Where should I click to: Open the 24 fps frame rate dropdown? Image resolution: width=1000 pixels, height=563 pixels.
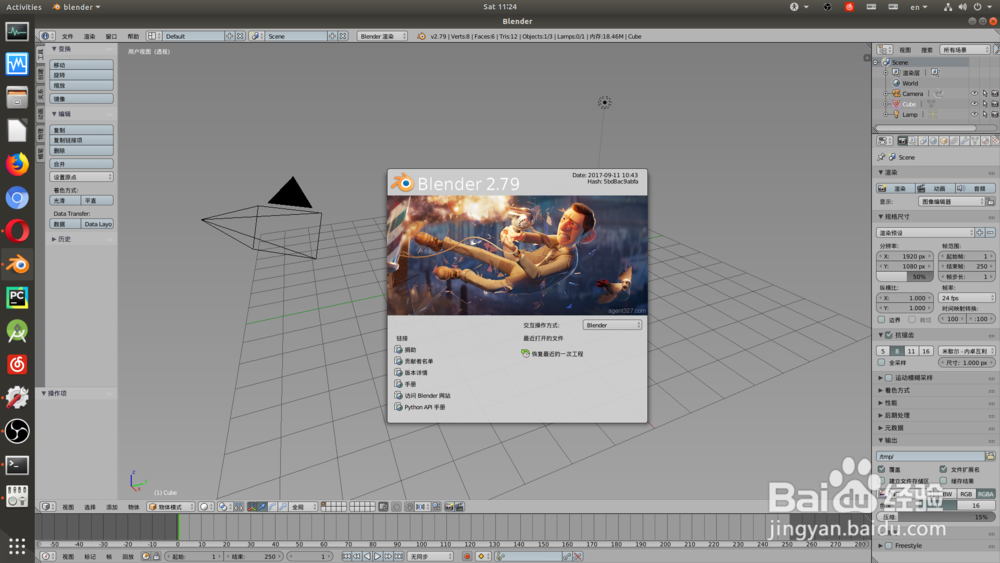click(967, 298)
